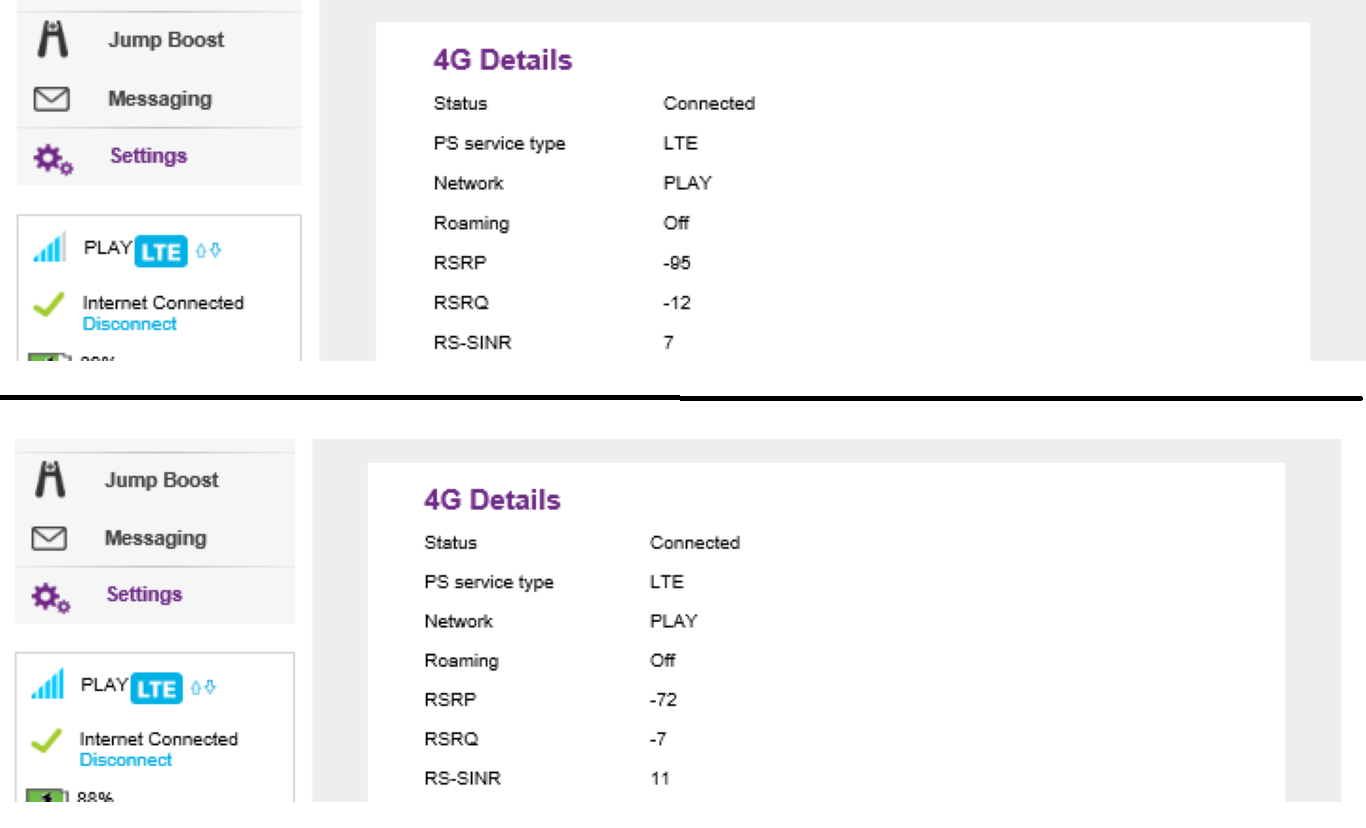Image resolution: width=1366 pixels, height=828 pixels.
Task: Click the Settings gears icon in the lower screenshot
Action: coord(51,597)
